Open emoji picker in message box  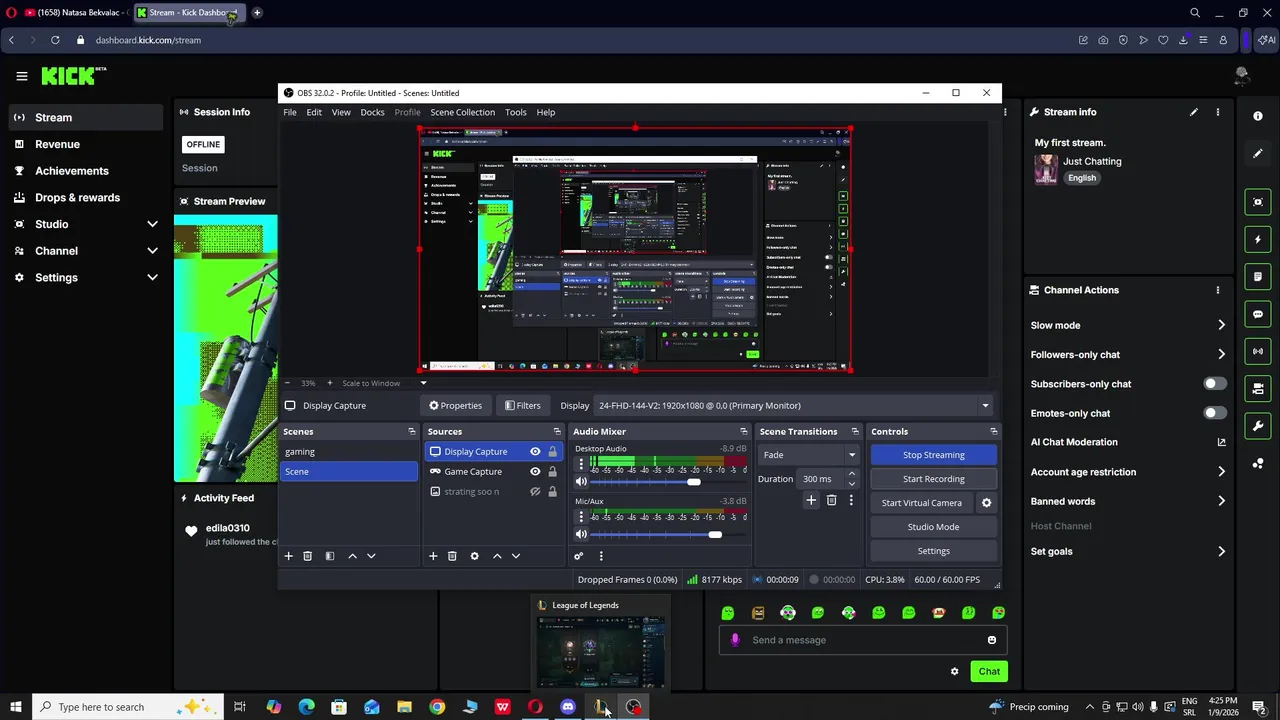click(x=992, y=640)
